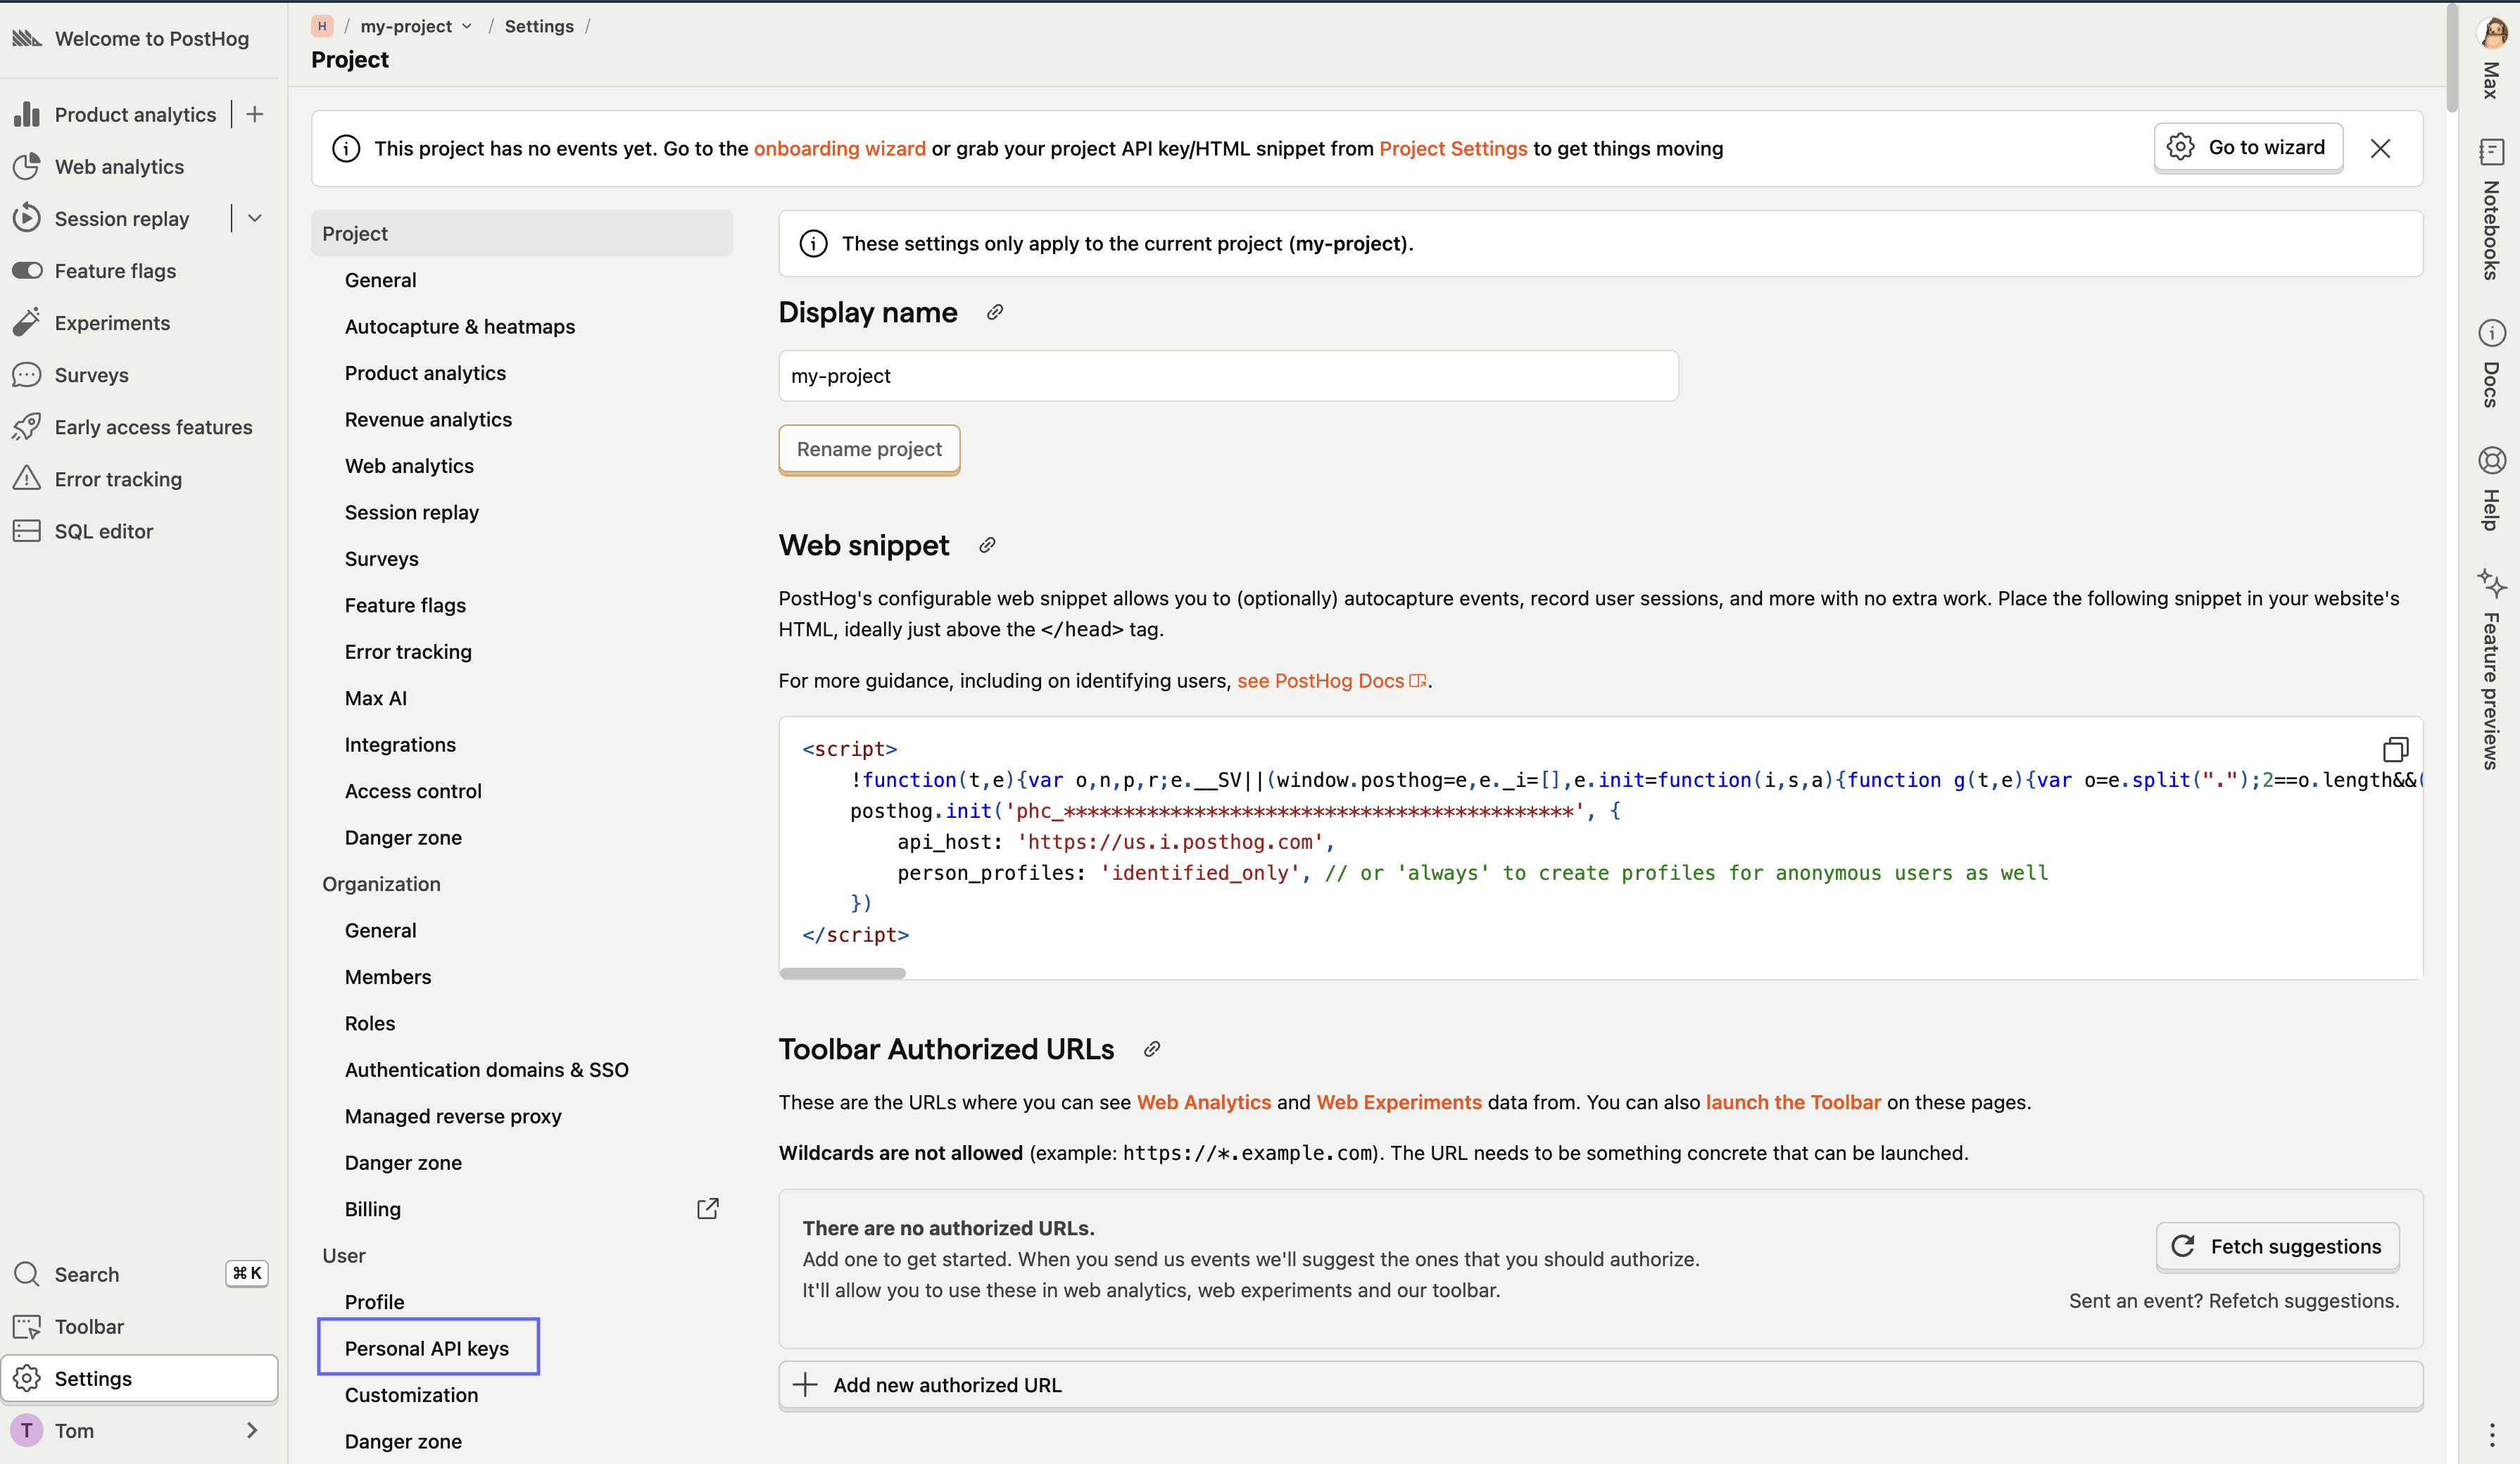Image resolution: width=2520 pixels, height=1464 pixels.
Task: Click inside the Display name input field
Action: (1227, 376)
